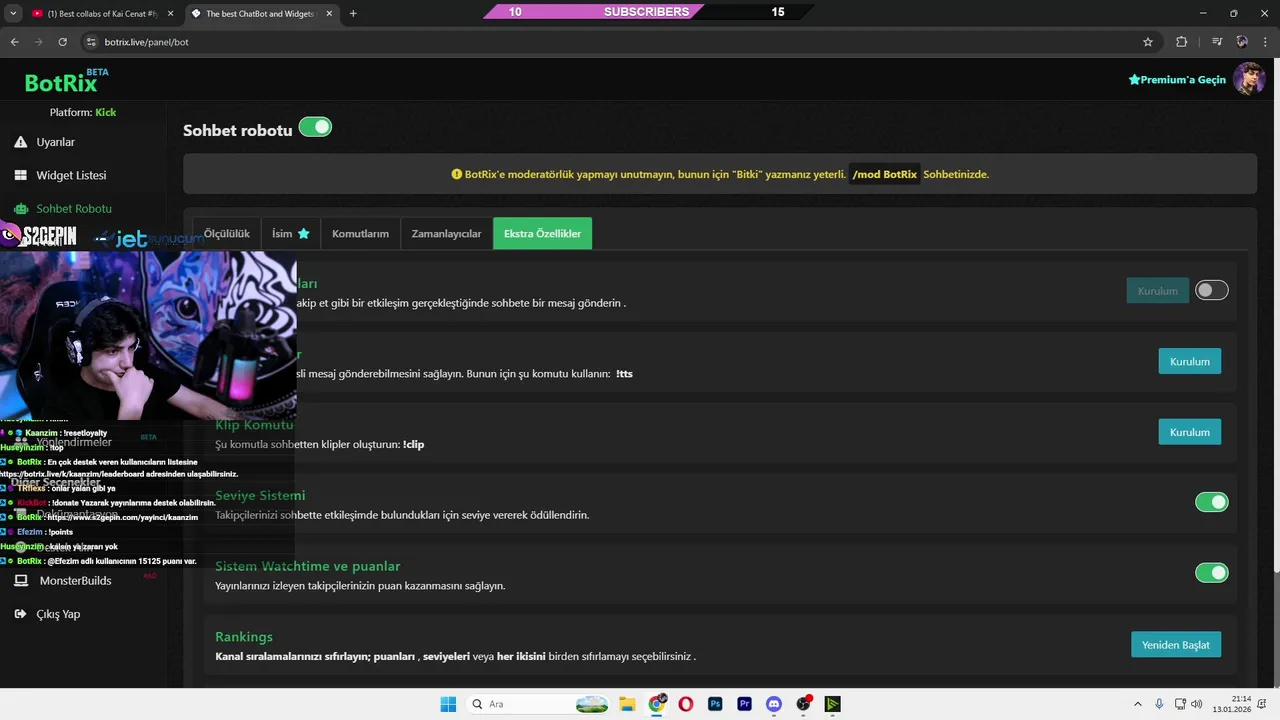This screenshot has height=720, width=1280.
Task: Disable Sistem Watchtime ve puanlar toggle
Action: [1212, 573]
